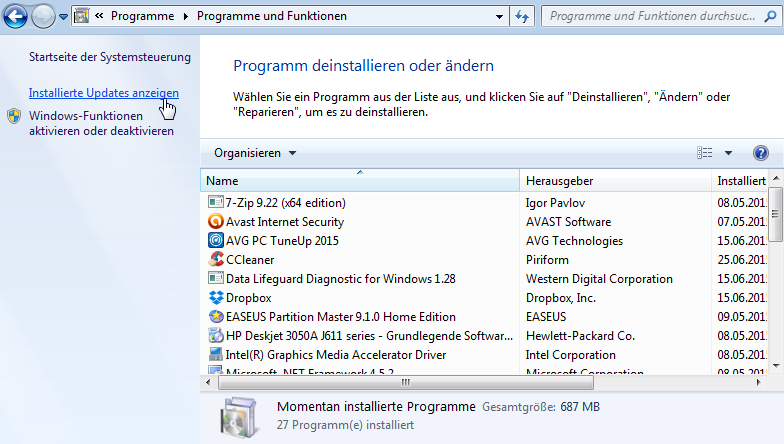Open the Organisieren menu
Viewport: 784px width, 444px height.
(255, 153)
